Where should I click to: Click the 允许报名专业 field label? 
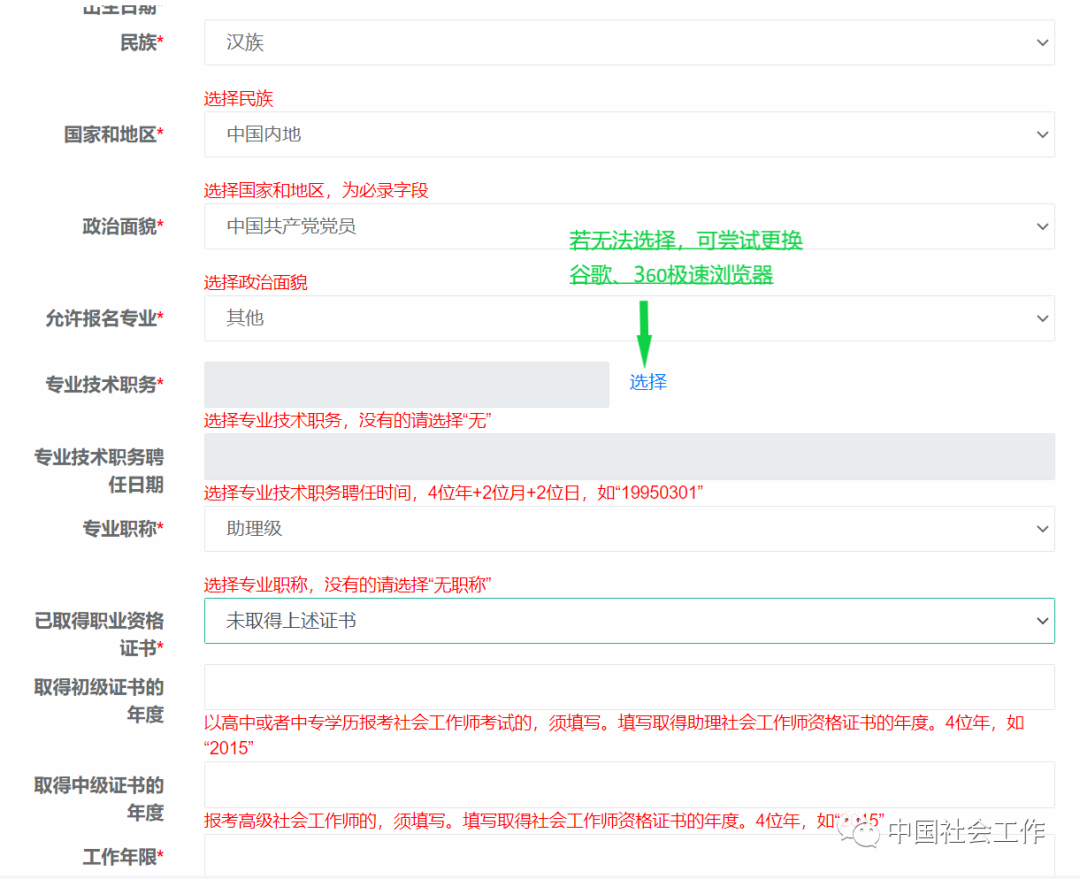pos(104,318)
